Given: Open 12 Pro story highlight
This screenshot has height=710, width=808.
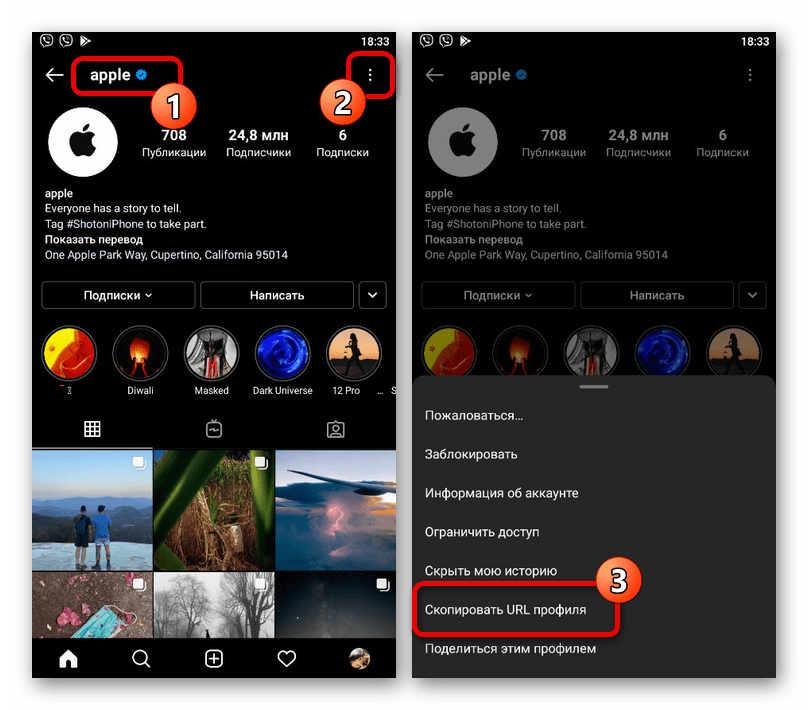Looking at the screenshot, I should [x=354, y=353].
